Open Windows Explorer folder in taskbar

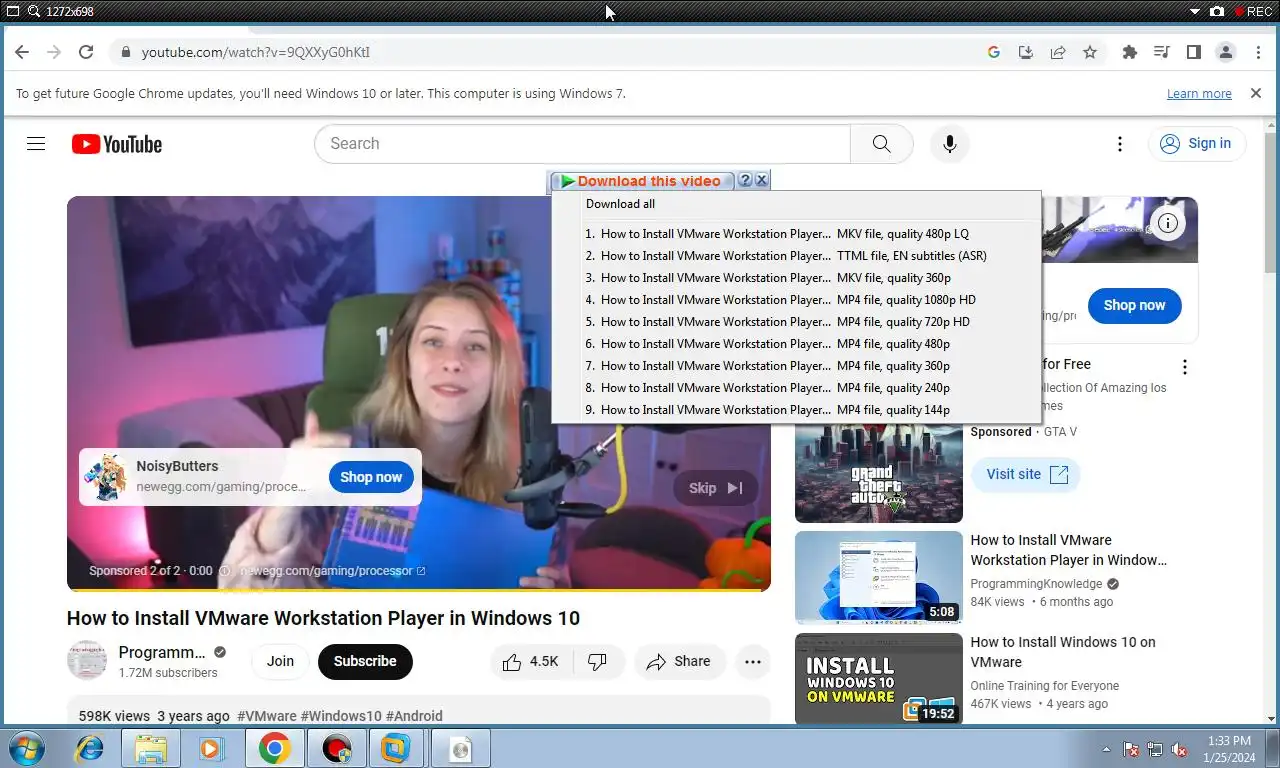point(151,748)
